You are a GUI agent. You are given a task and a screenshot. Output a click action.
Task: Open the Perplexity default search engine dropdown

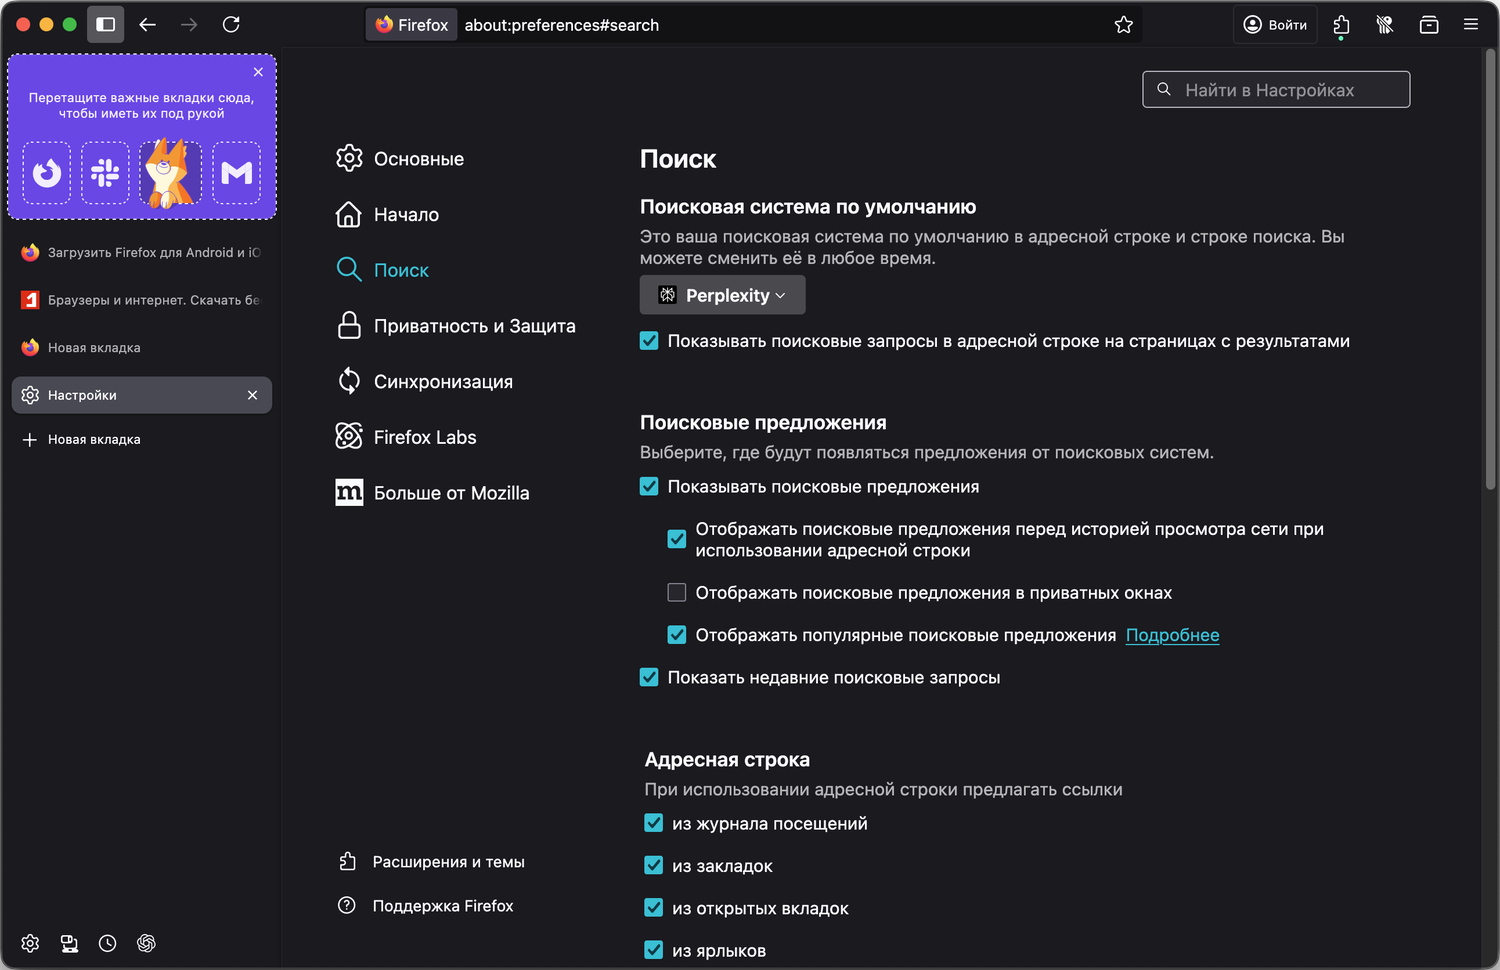click(722, 295)
